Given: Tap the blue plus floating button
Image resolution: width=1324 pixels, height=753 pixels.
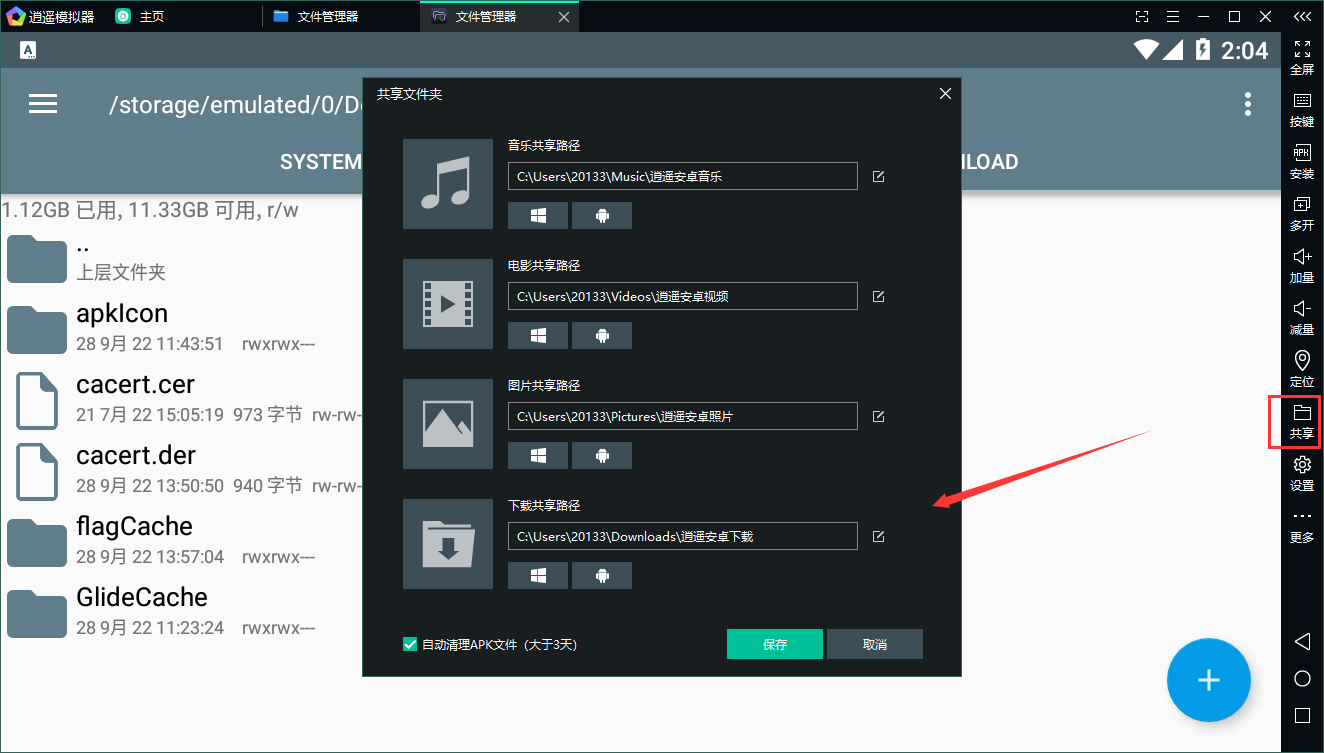Looking at the screenshot, I should pos(1209,680).
